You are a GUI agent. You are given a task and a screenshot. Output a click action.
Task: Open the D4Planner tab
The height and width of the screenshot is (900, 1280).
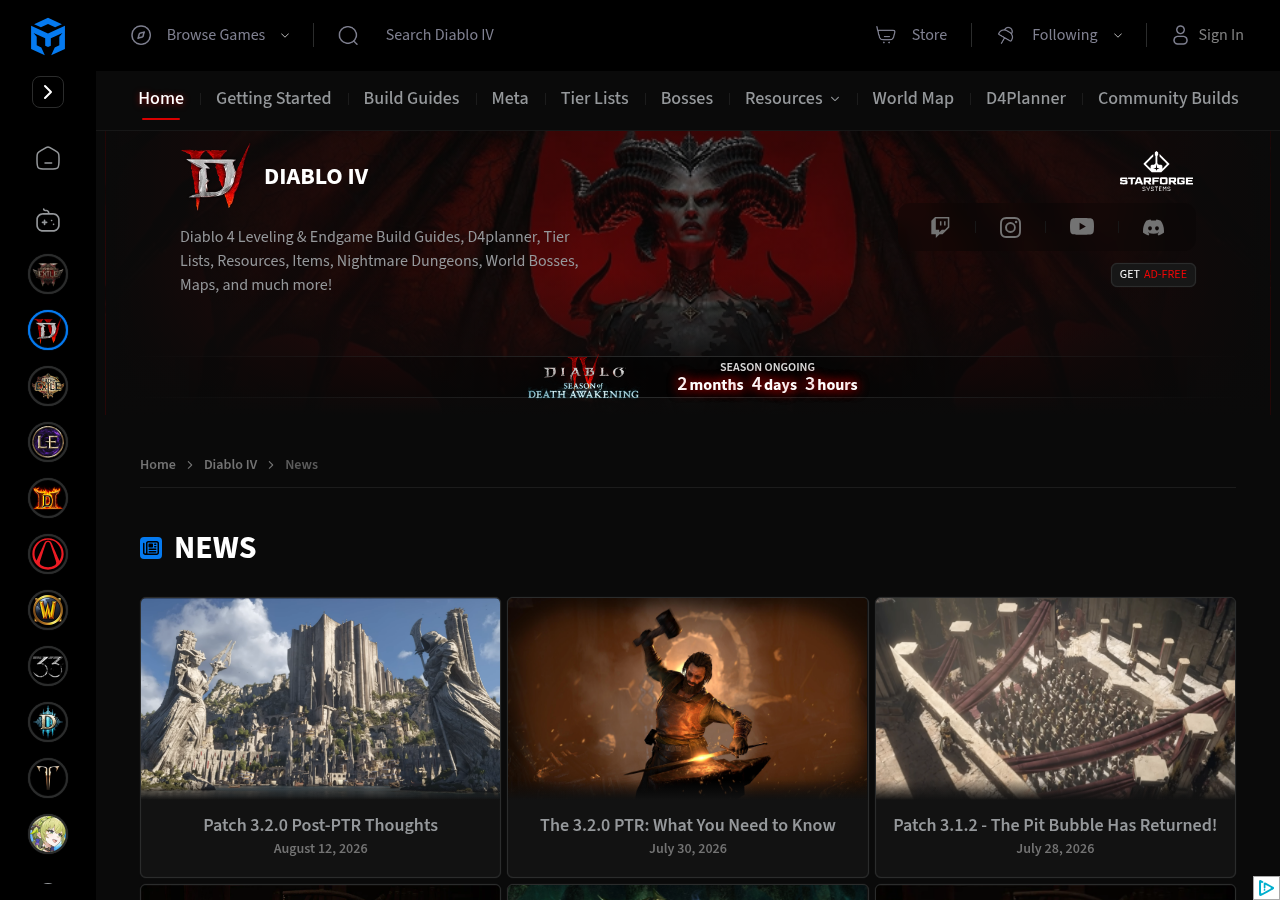[1026, 98]
